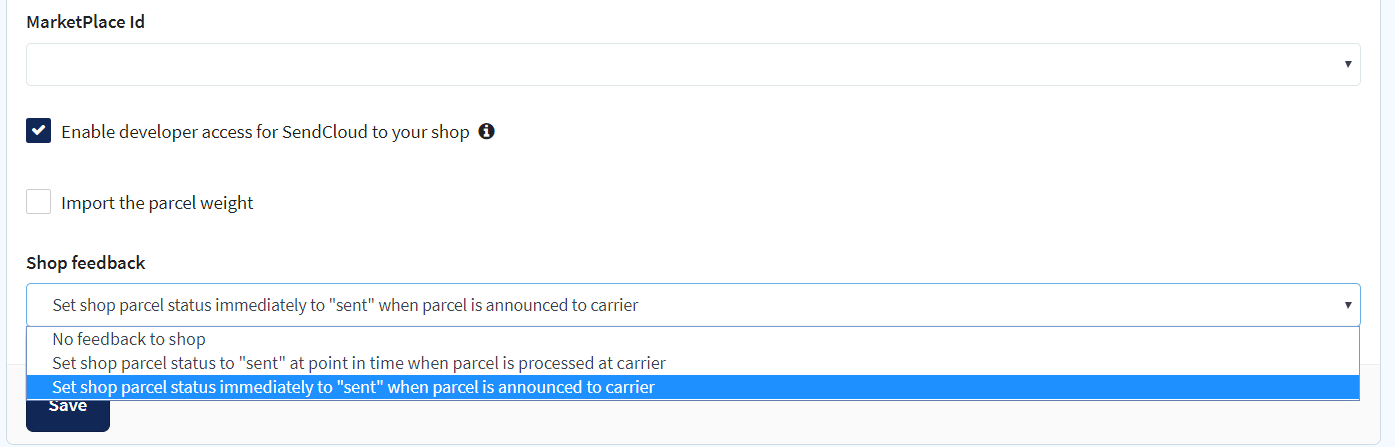
Task: Click the info icon beside developer access
Action: pyautogui.click(x=487, y=131)
